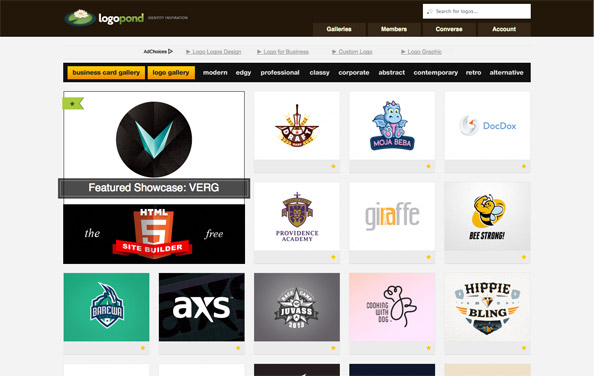Open the Providence Academy thumbnail
Viewport: 600px width, 376px height.
297,216
